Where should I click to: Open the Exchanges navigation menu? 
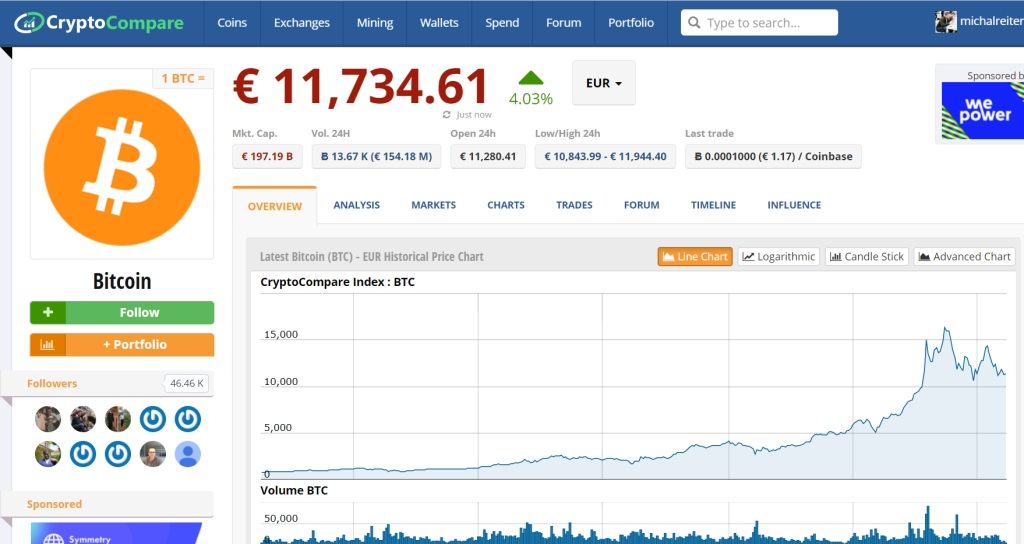pos(302,23)
